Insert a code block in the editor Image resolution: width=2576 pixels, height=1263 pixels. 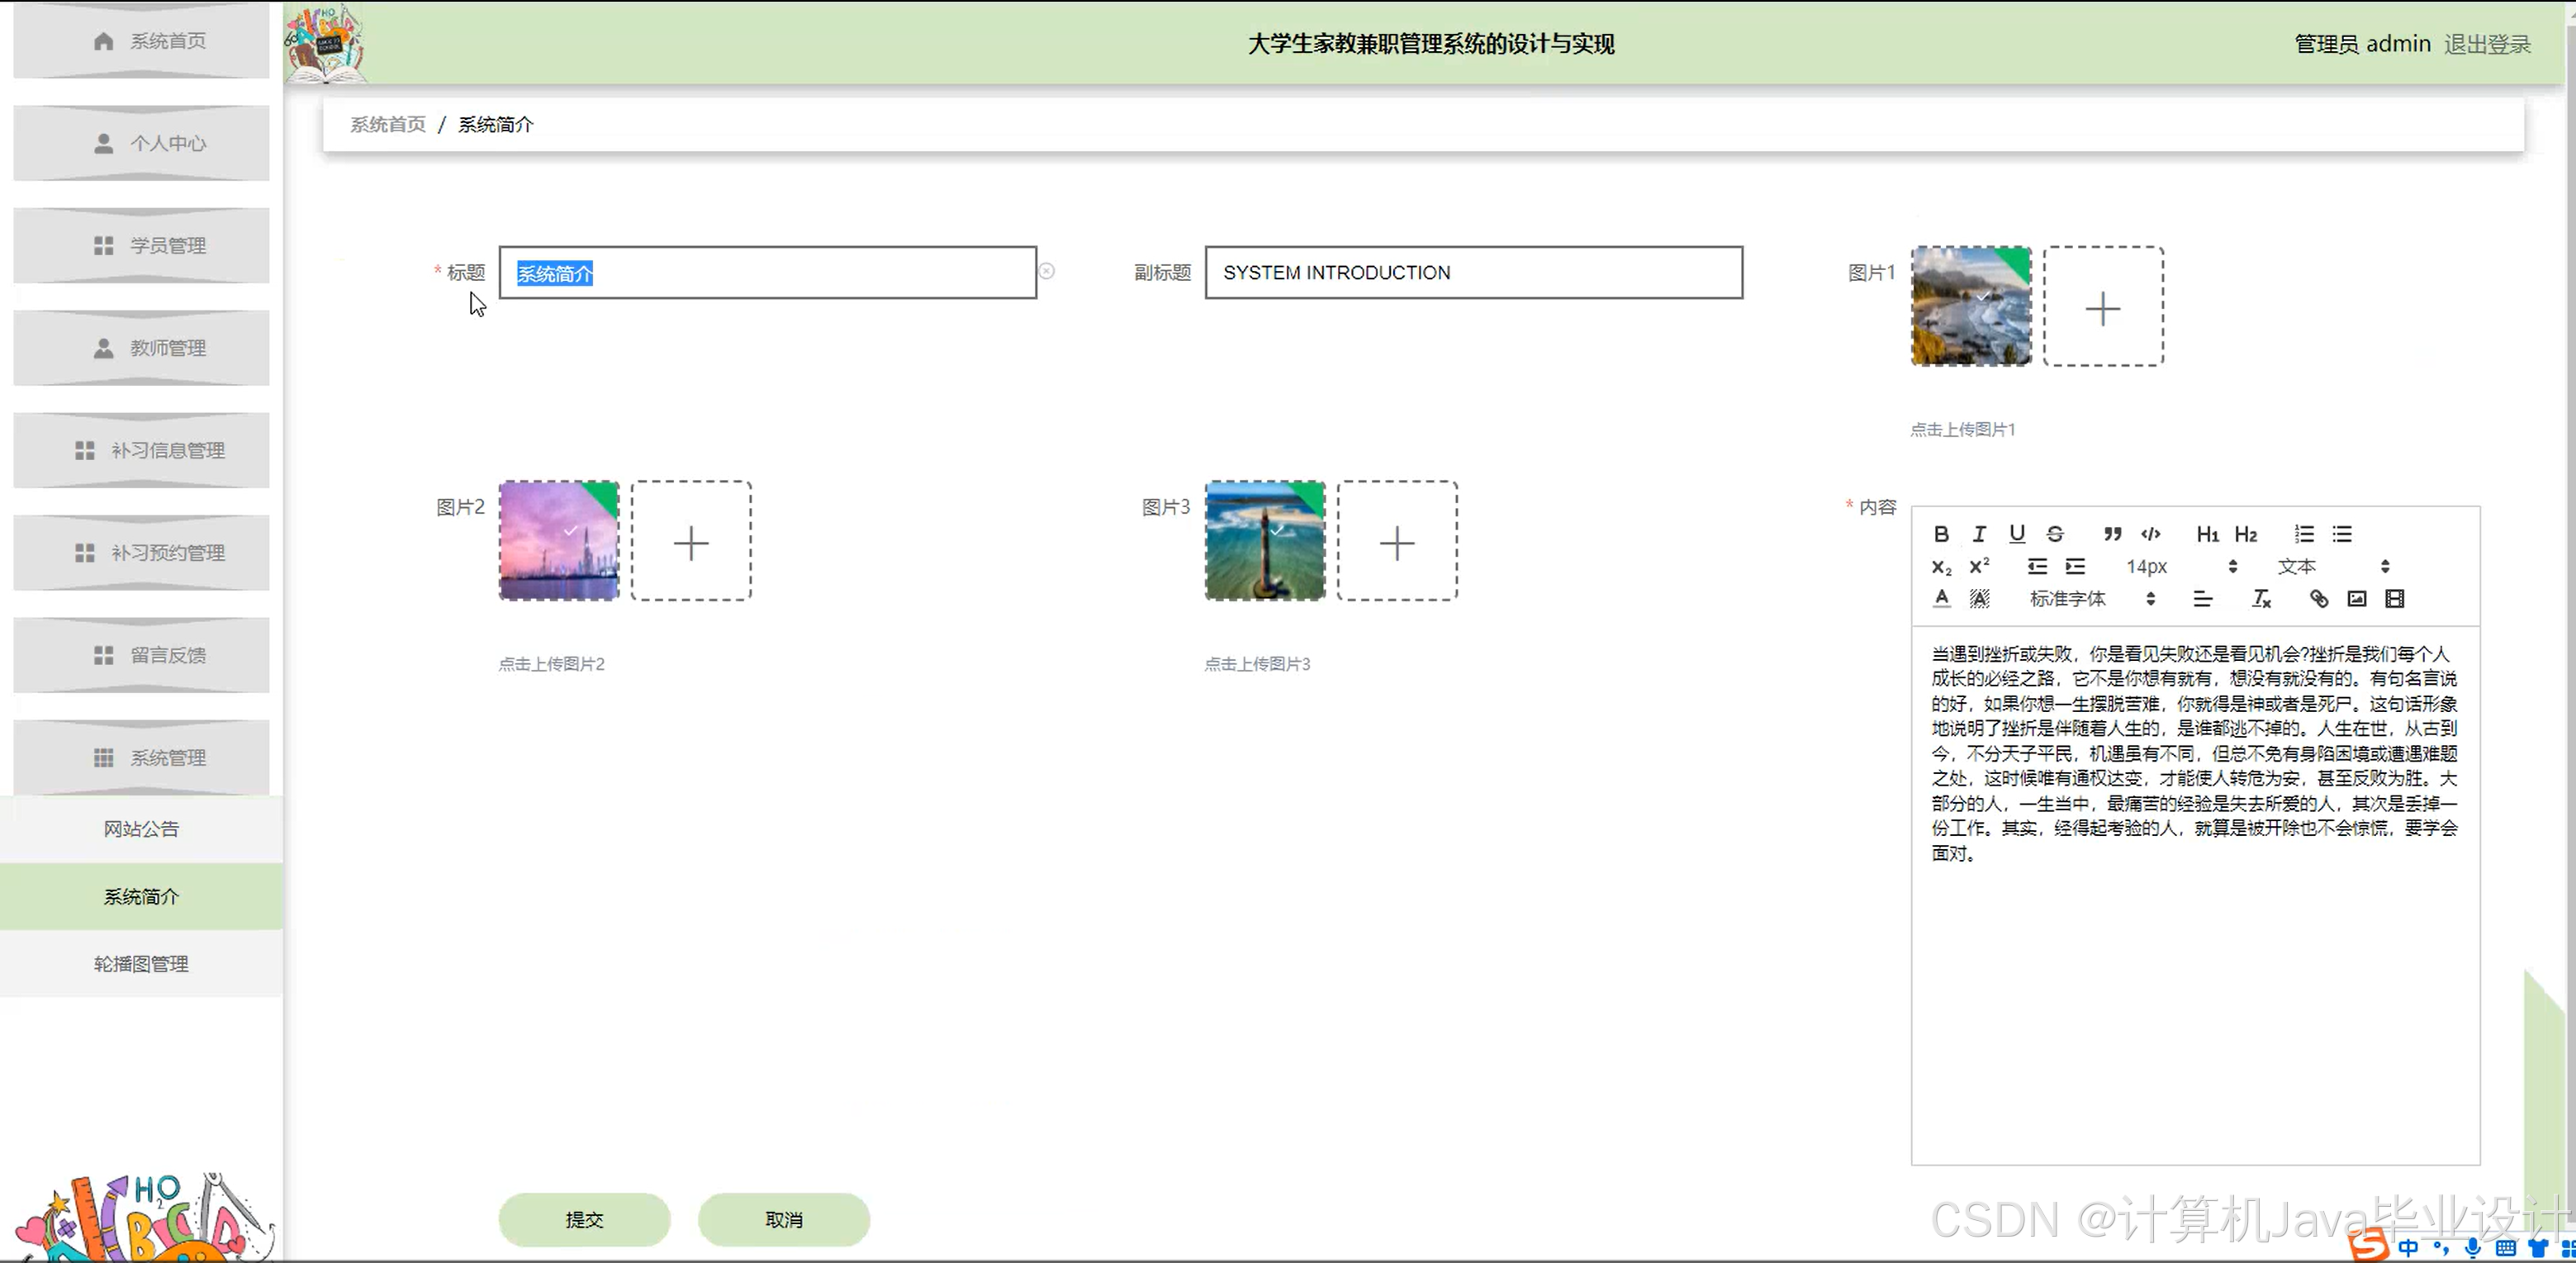click(2151, 534)
